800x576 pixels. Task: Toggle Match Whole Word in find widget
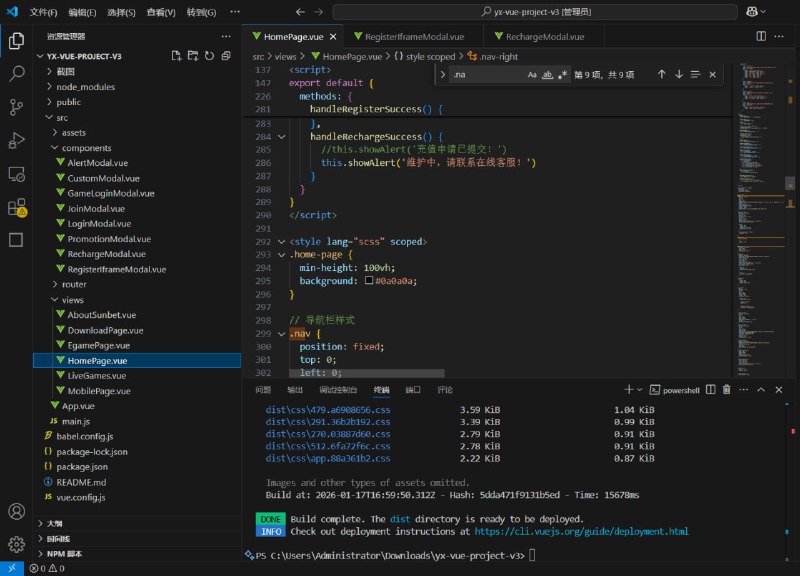[548, 74]
